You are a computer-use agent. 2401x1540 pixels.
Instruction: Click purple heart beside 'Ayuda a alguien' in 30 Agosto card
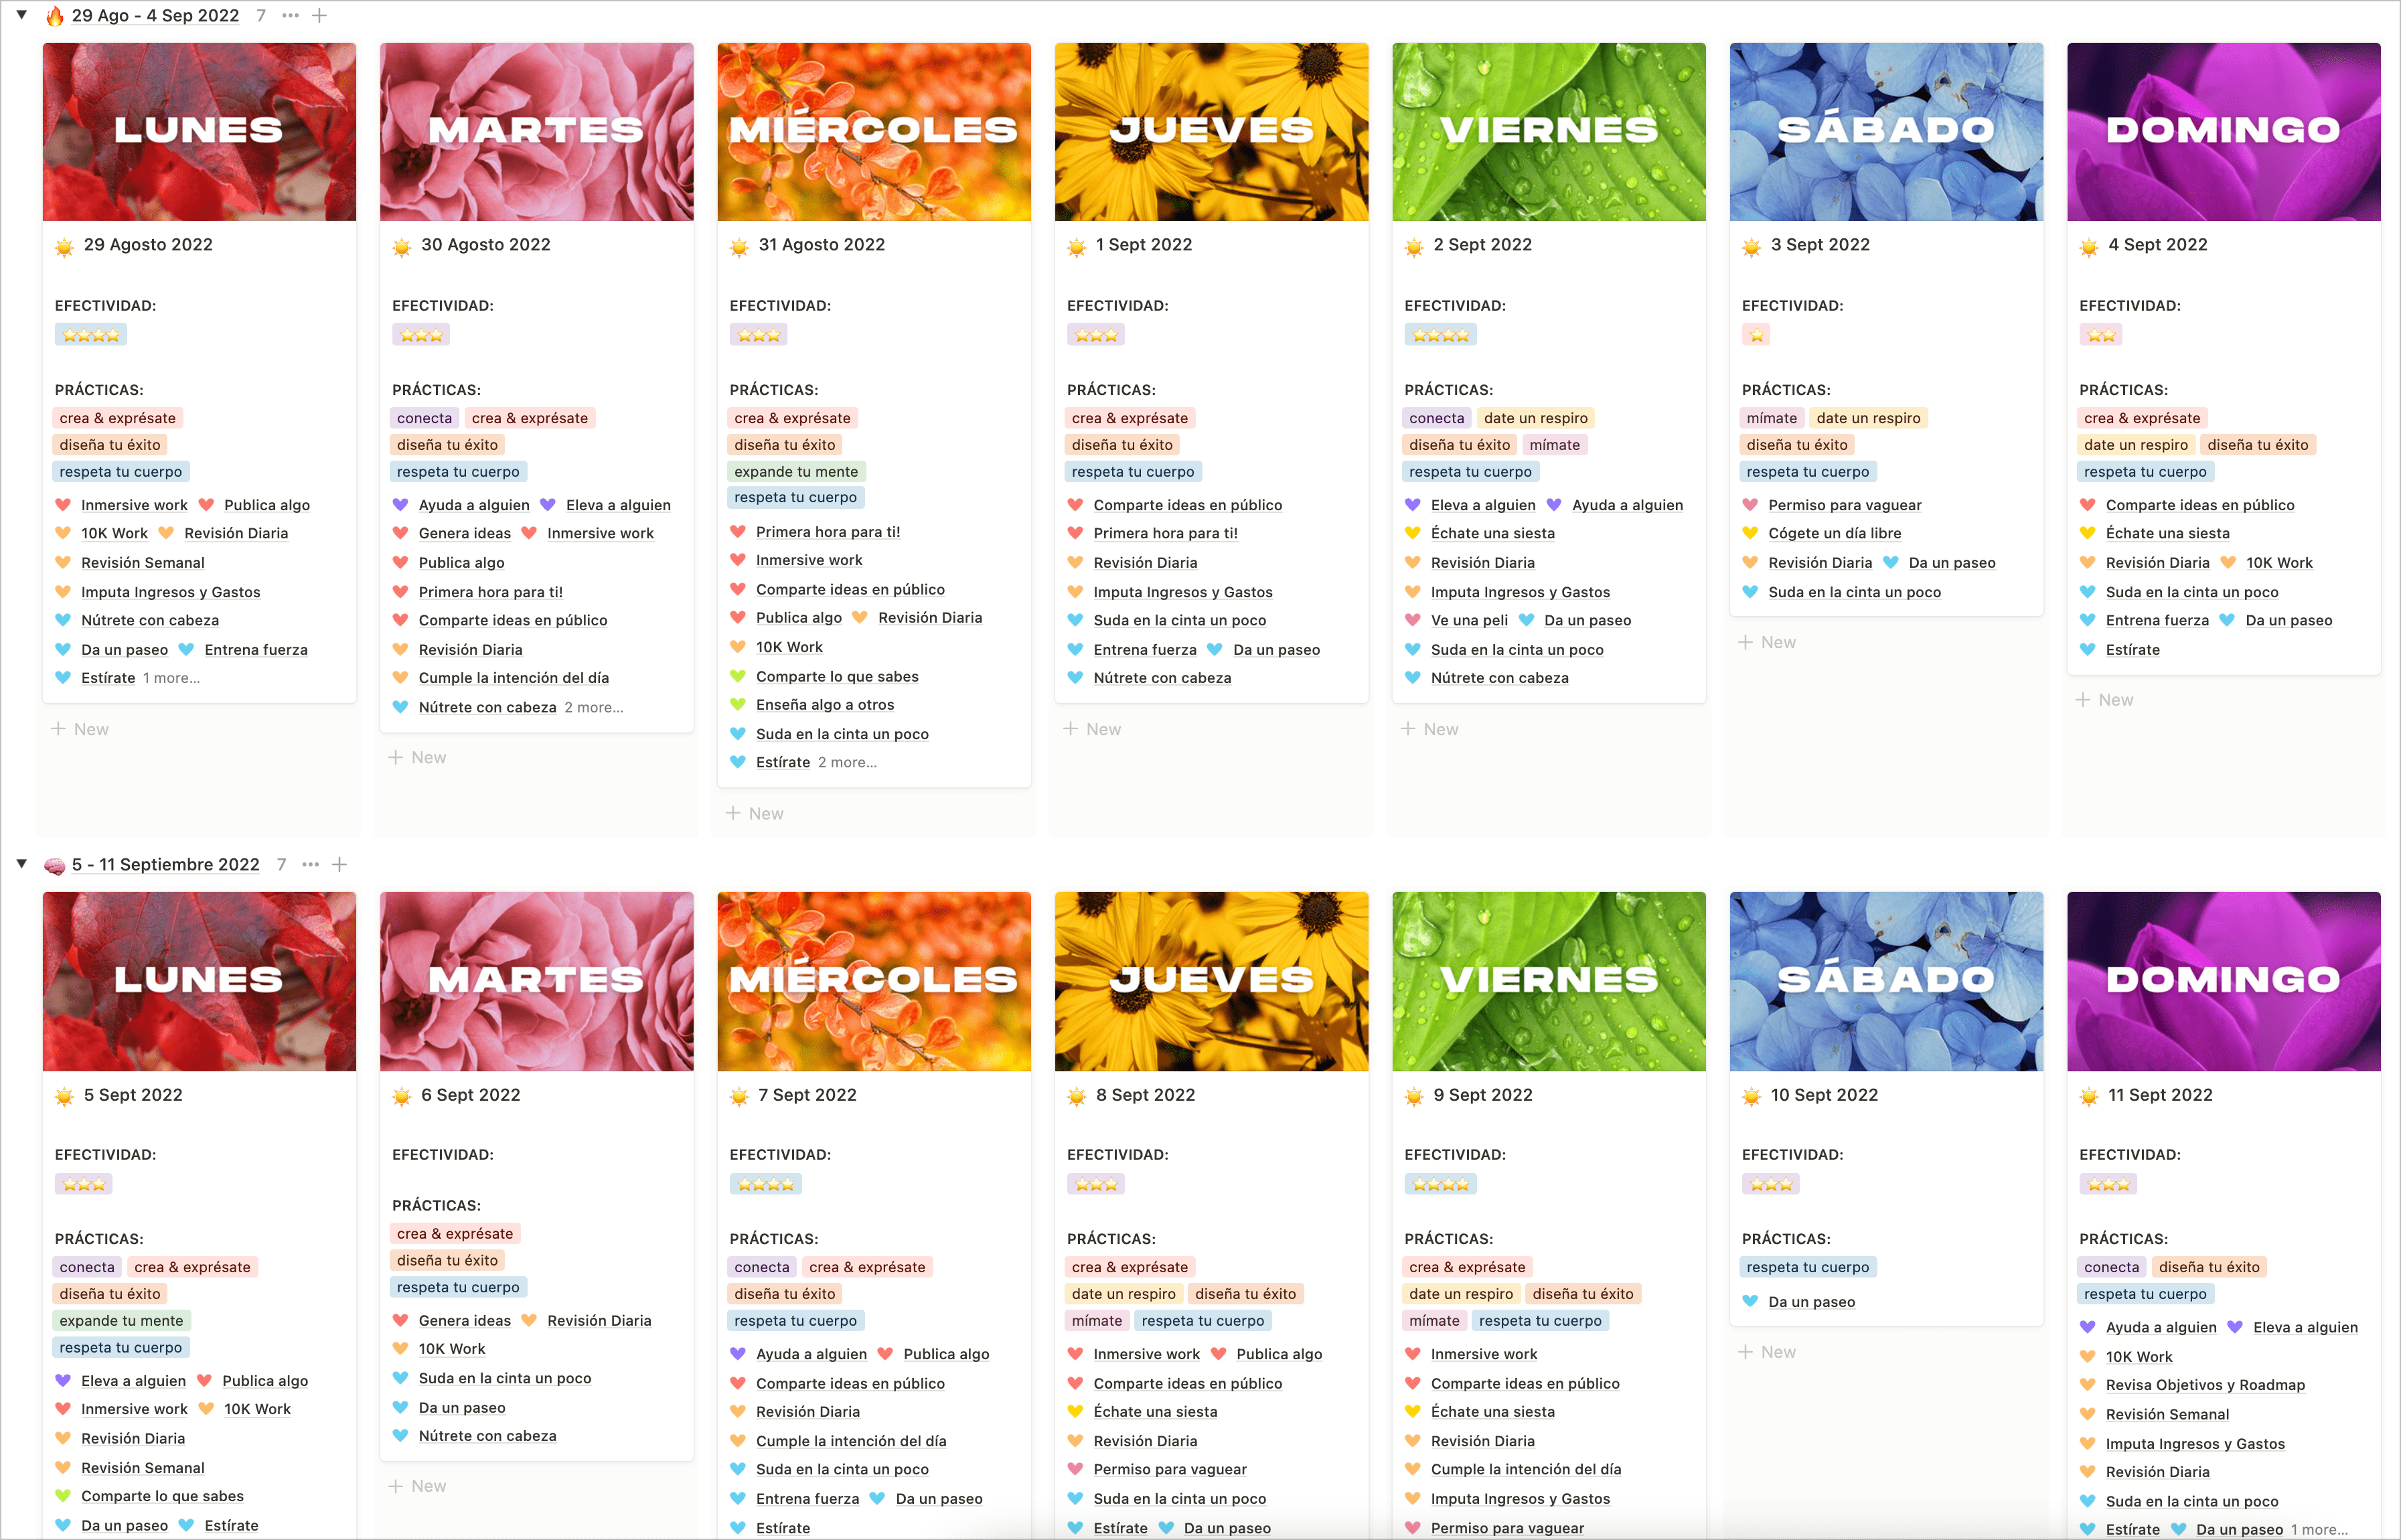[x=400, y=505]
